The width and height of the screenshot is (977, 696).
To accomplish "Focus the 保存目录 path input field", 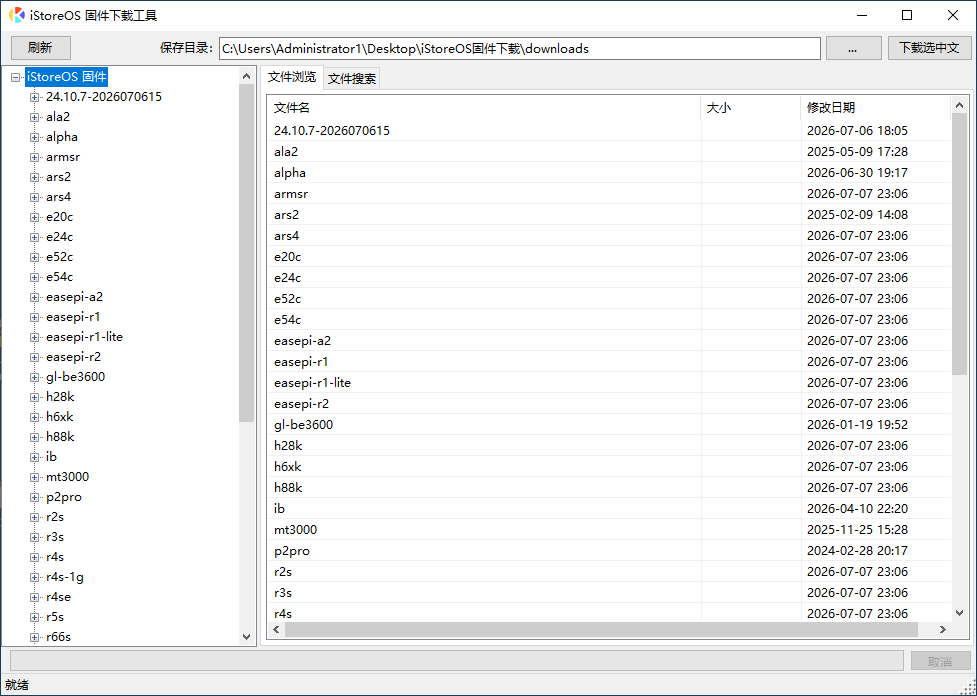I will (520, 49).
